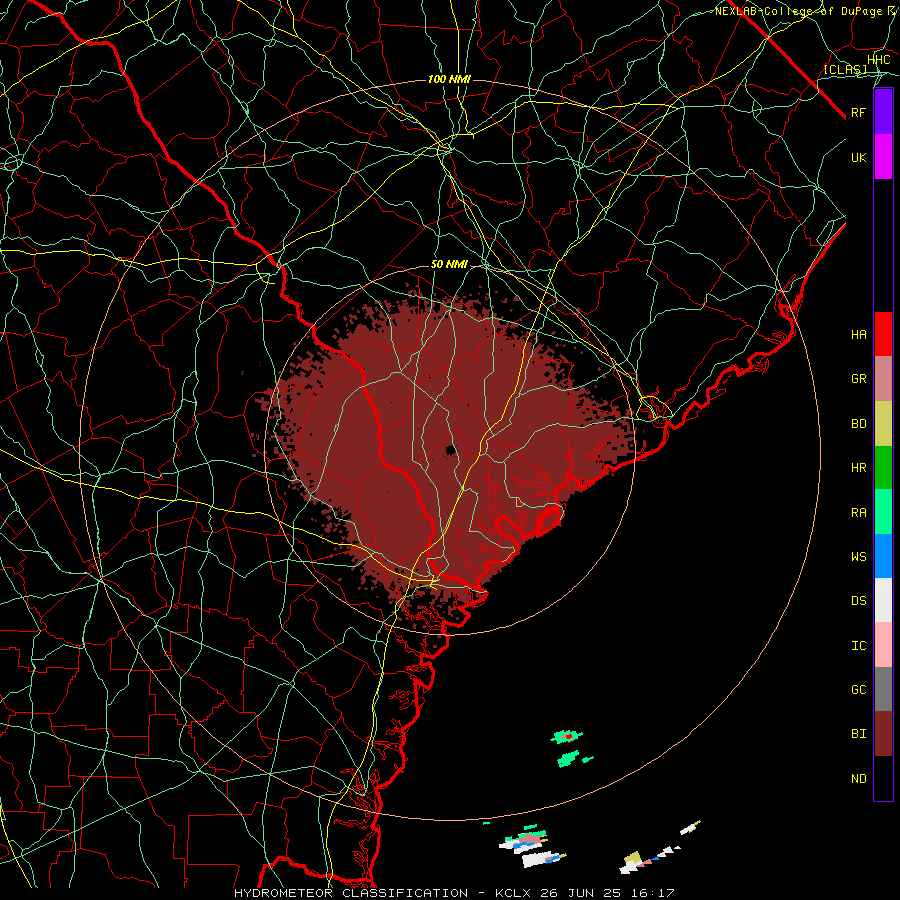Click the WS legend label
This screenshot has width=900, height=900.
pyautogui.click(x=858, y=557)
